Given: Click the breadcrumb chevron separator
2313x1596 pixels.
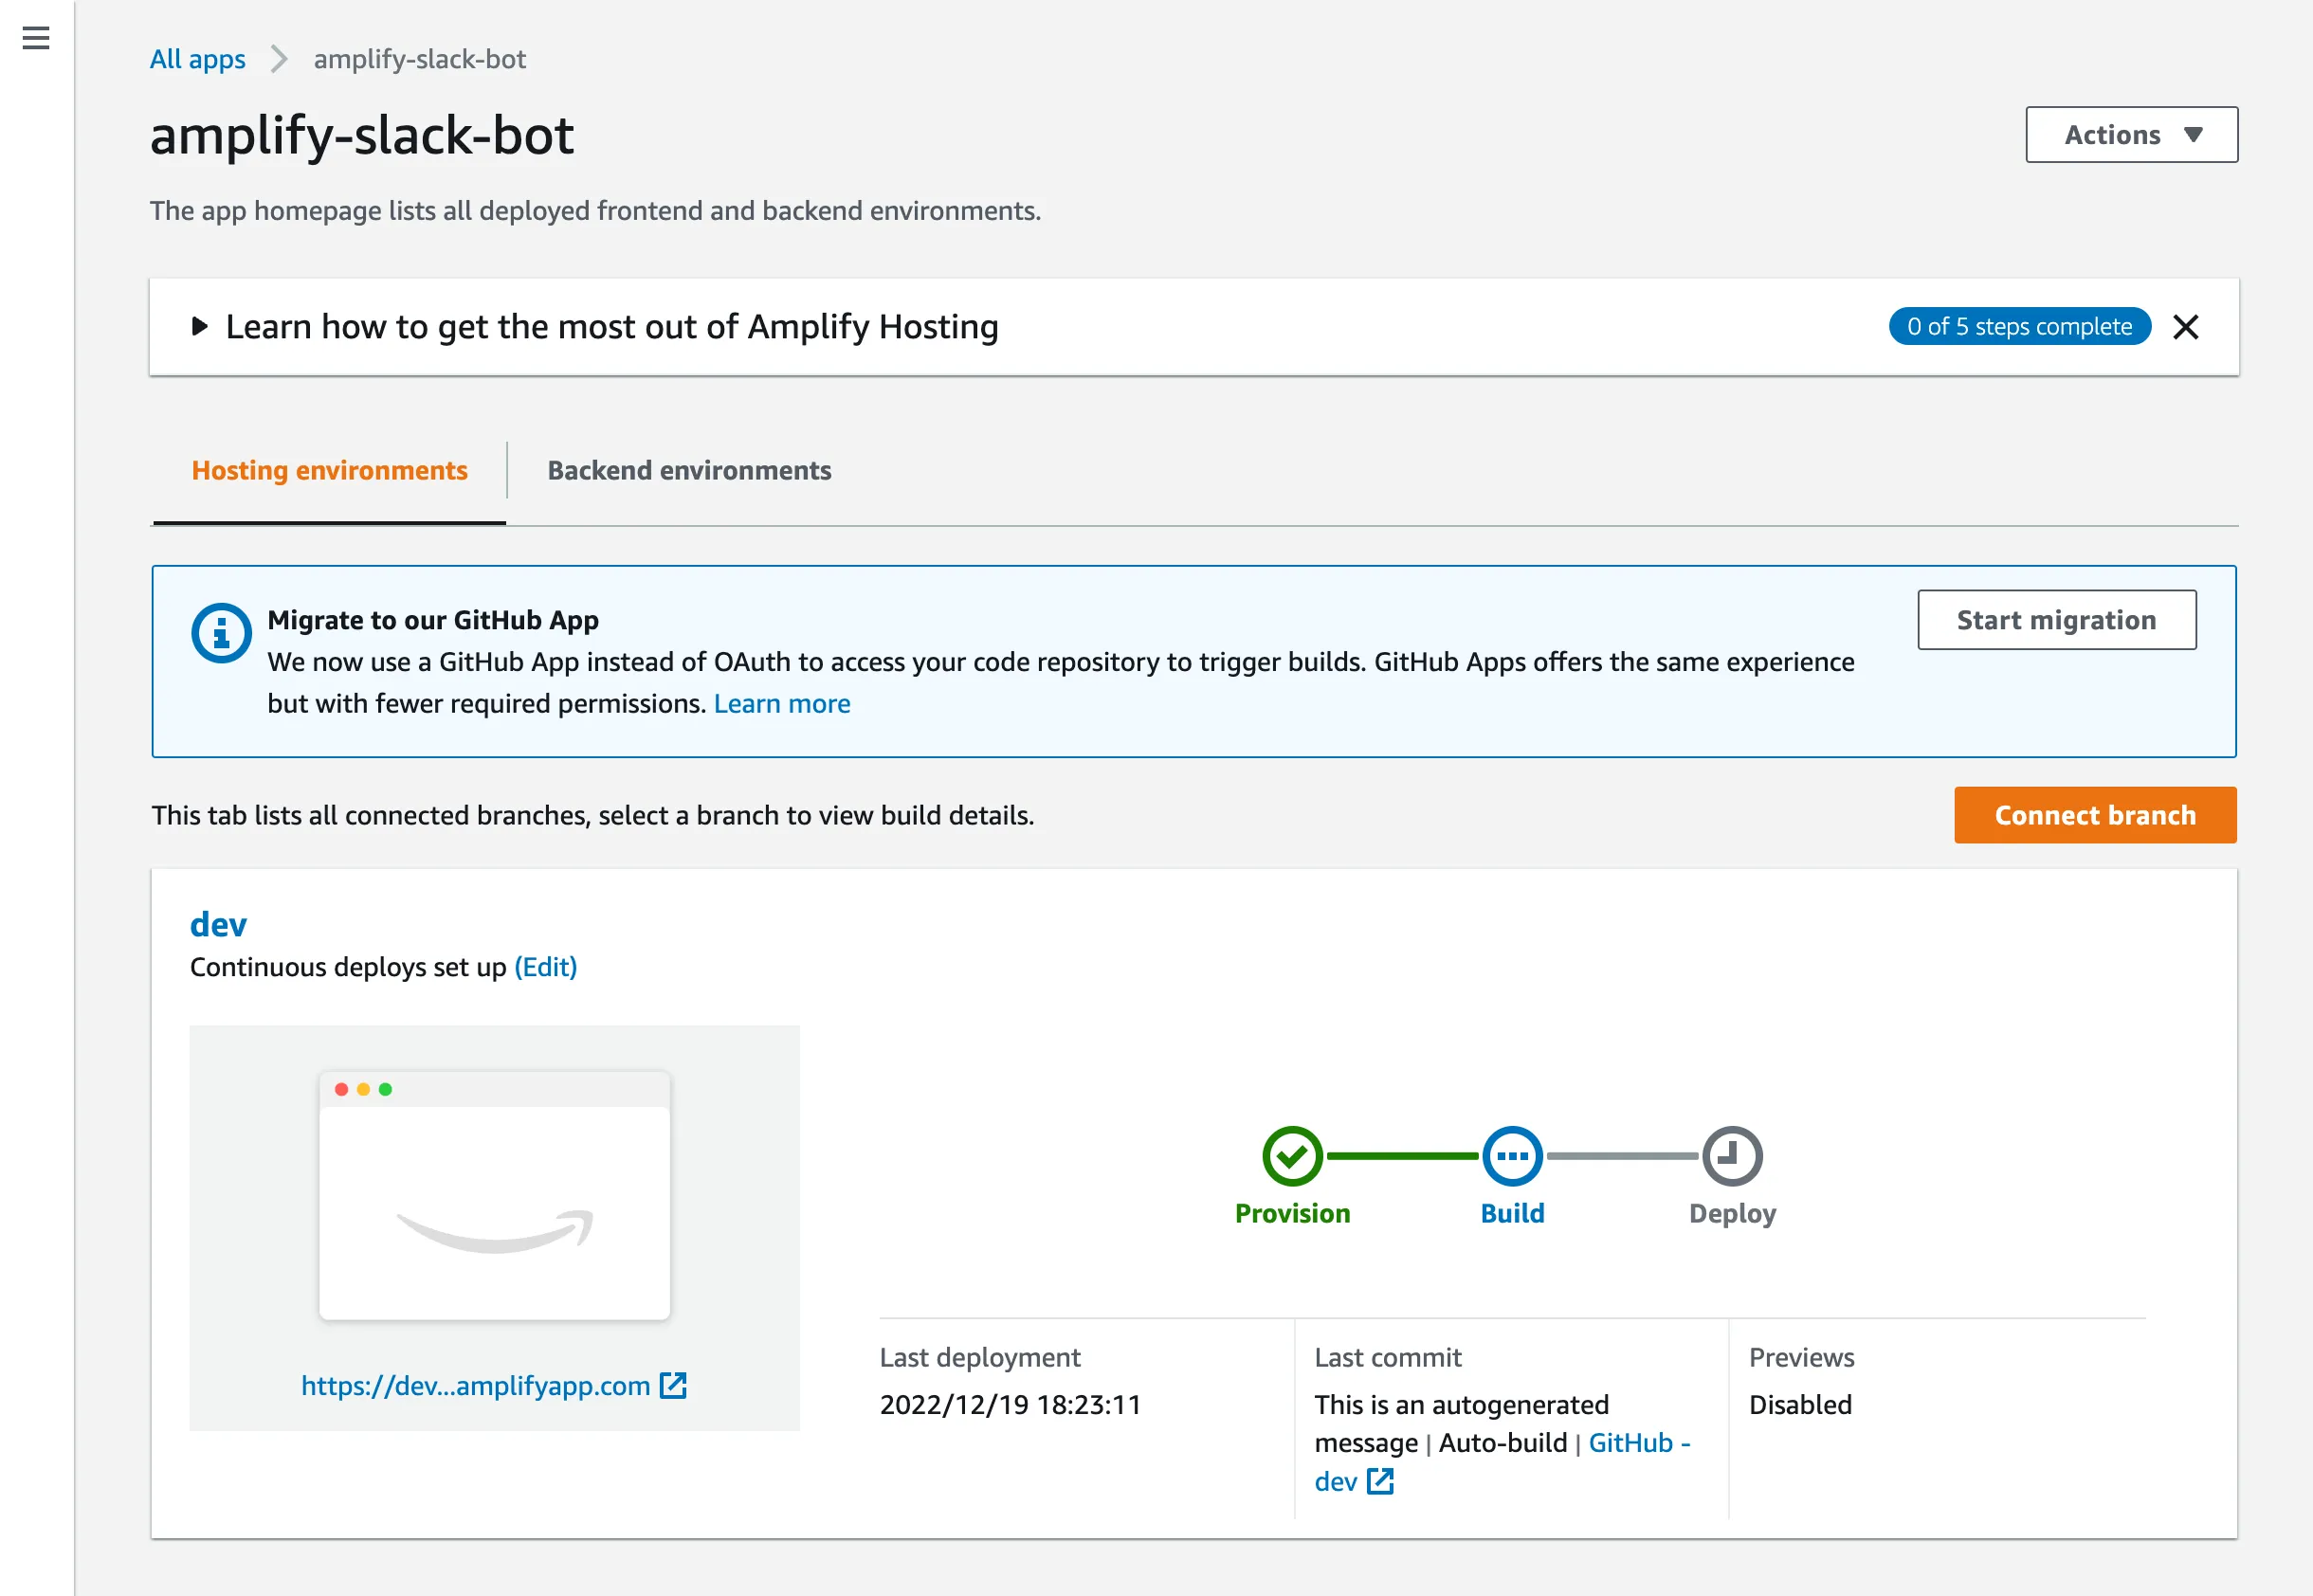Looking at the screenshot, I should 279,59.
